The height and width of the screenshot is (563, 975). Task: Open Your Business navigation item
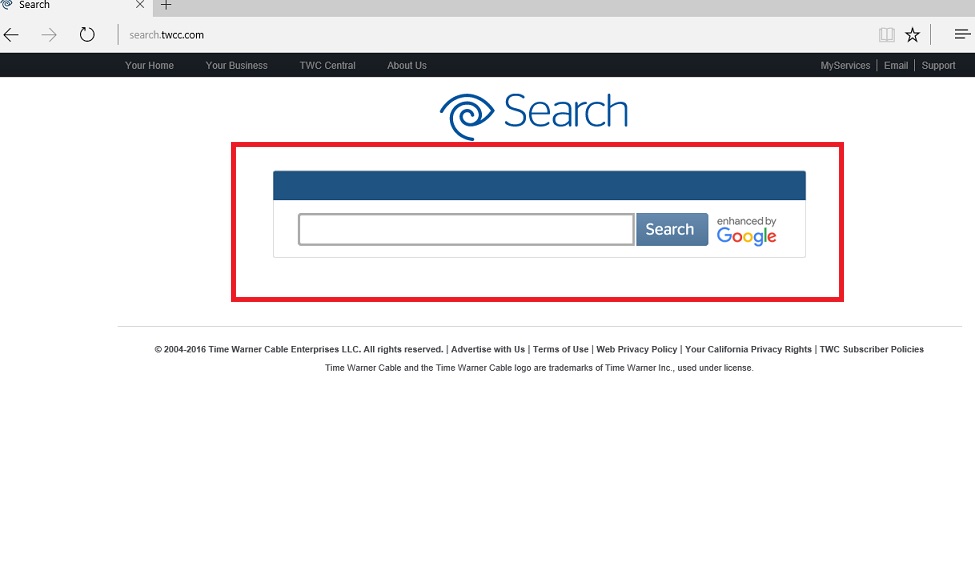236,65
